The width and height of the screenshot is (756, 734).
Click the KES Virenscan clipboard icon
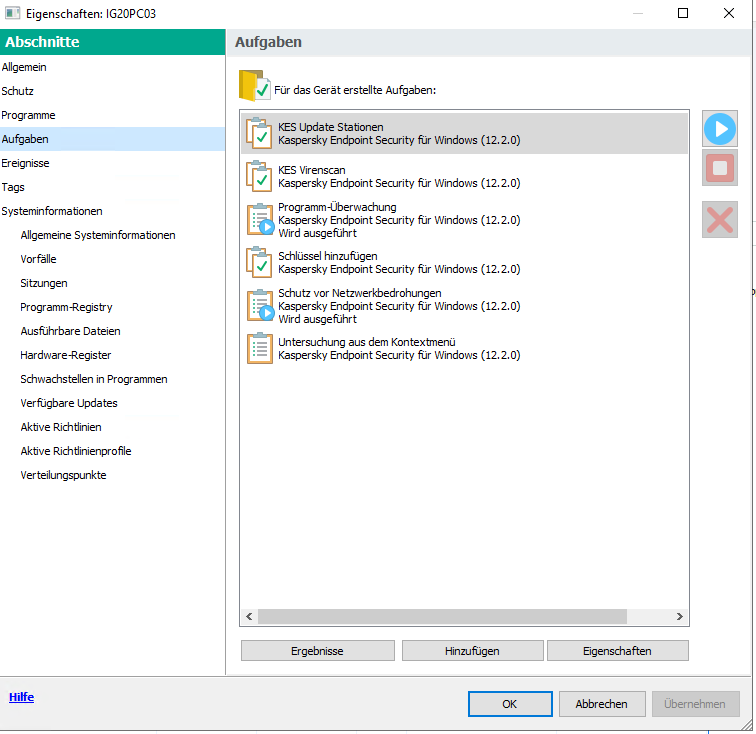259,177
